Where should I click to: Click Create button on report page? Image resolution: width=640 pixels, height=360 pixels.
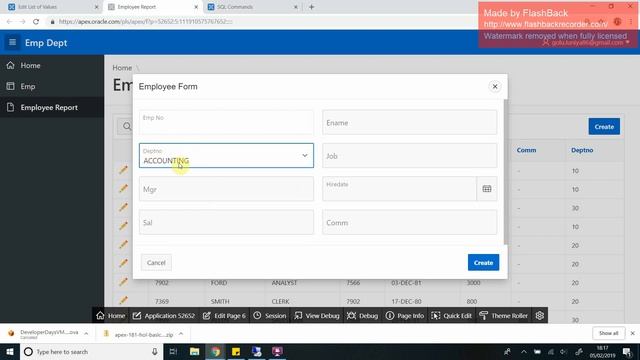[x=604, y=127]
